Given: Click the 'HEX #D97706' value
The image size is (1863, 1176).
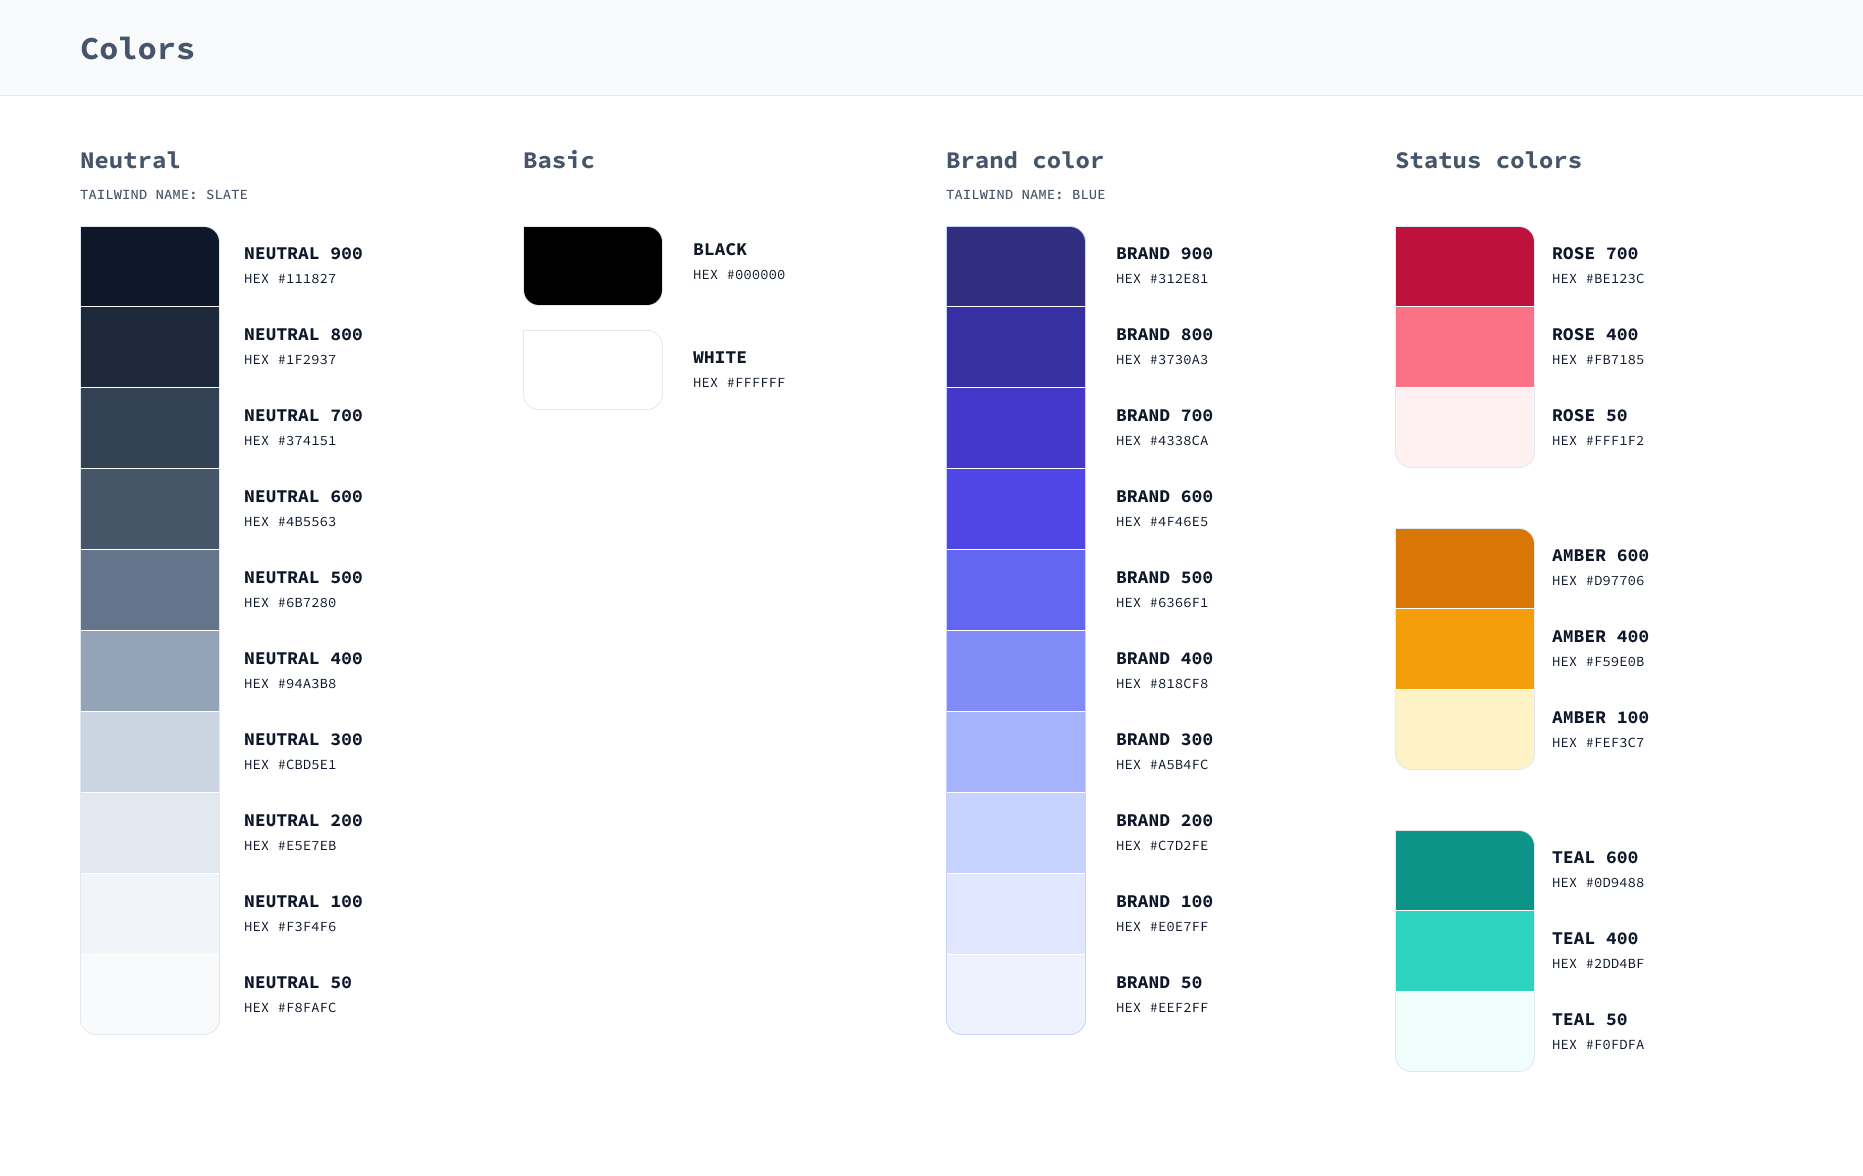Looking at the screenshot, I should (1598, 581).
